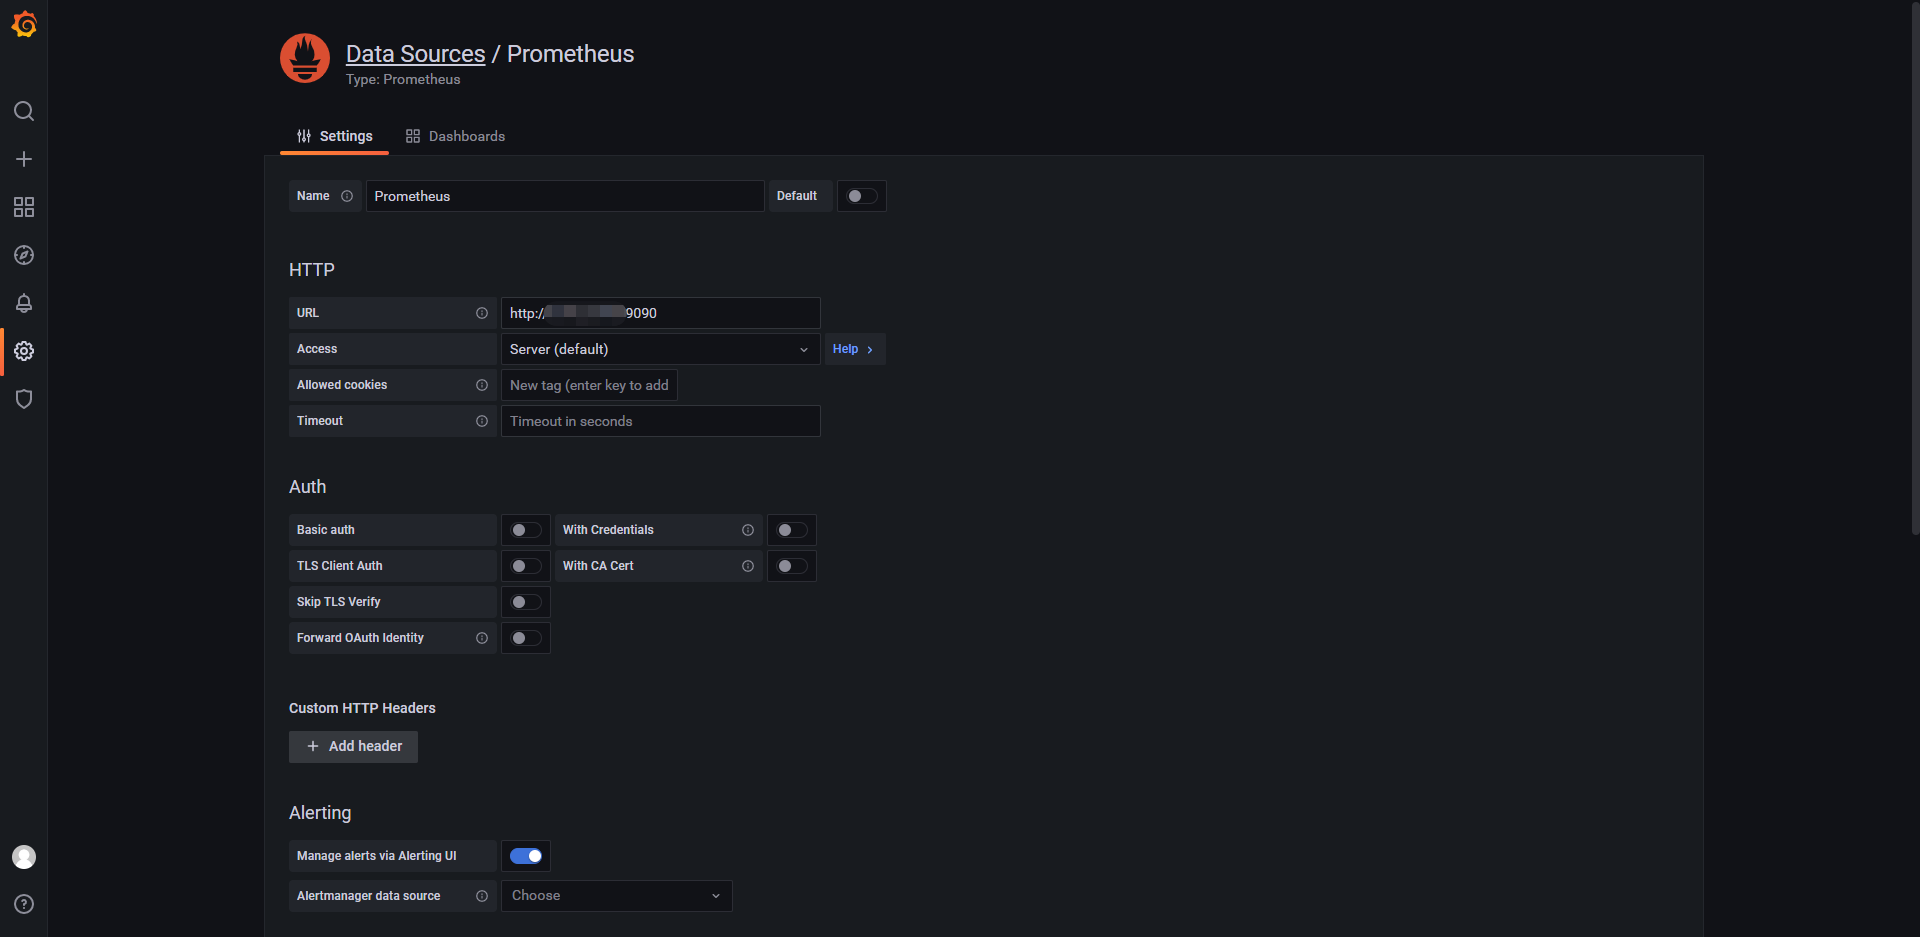Click the "HTTP" section heading
1920x937 pixels.
point(312,270)
